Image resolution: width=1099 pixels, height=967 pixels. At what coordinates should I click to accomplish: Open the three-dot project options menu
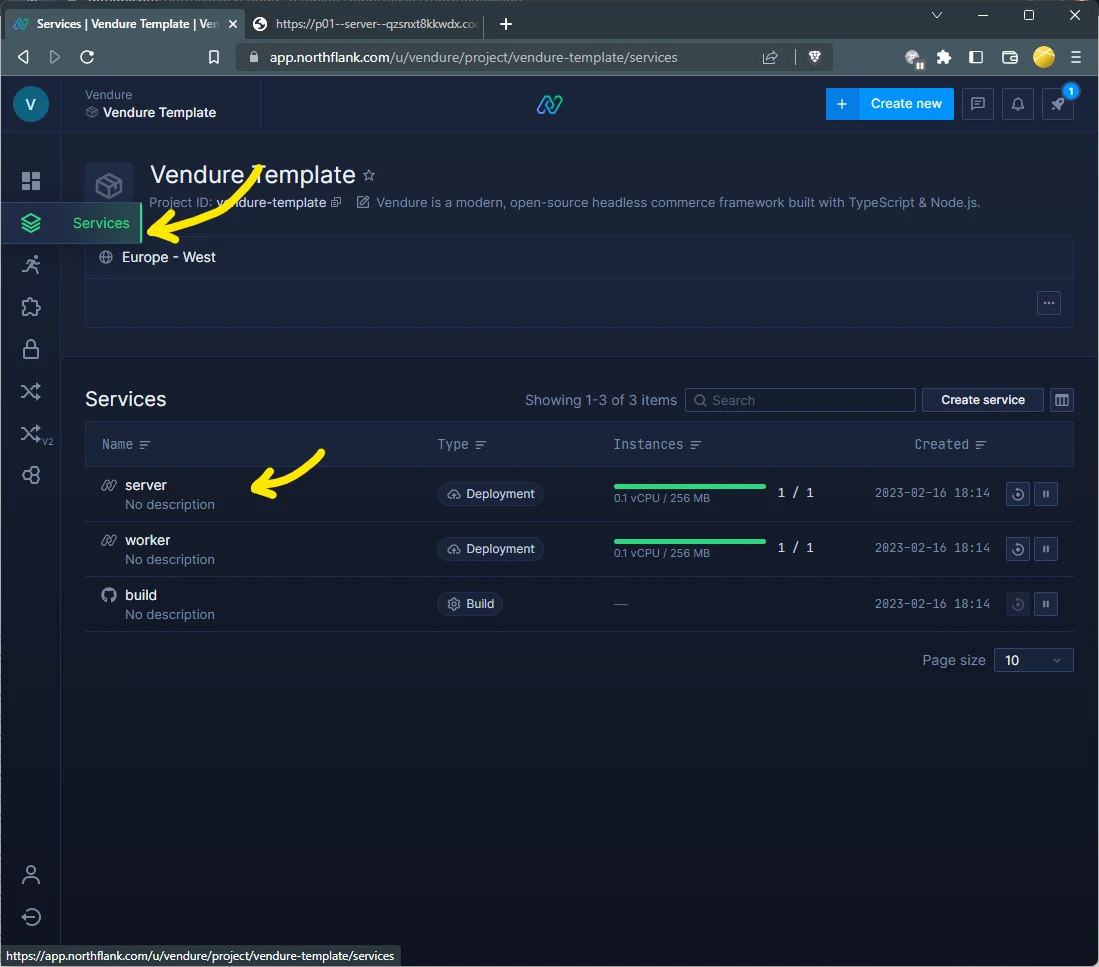[x=1048, y=303]
